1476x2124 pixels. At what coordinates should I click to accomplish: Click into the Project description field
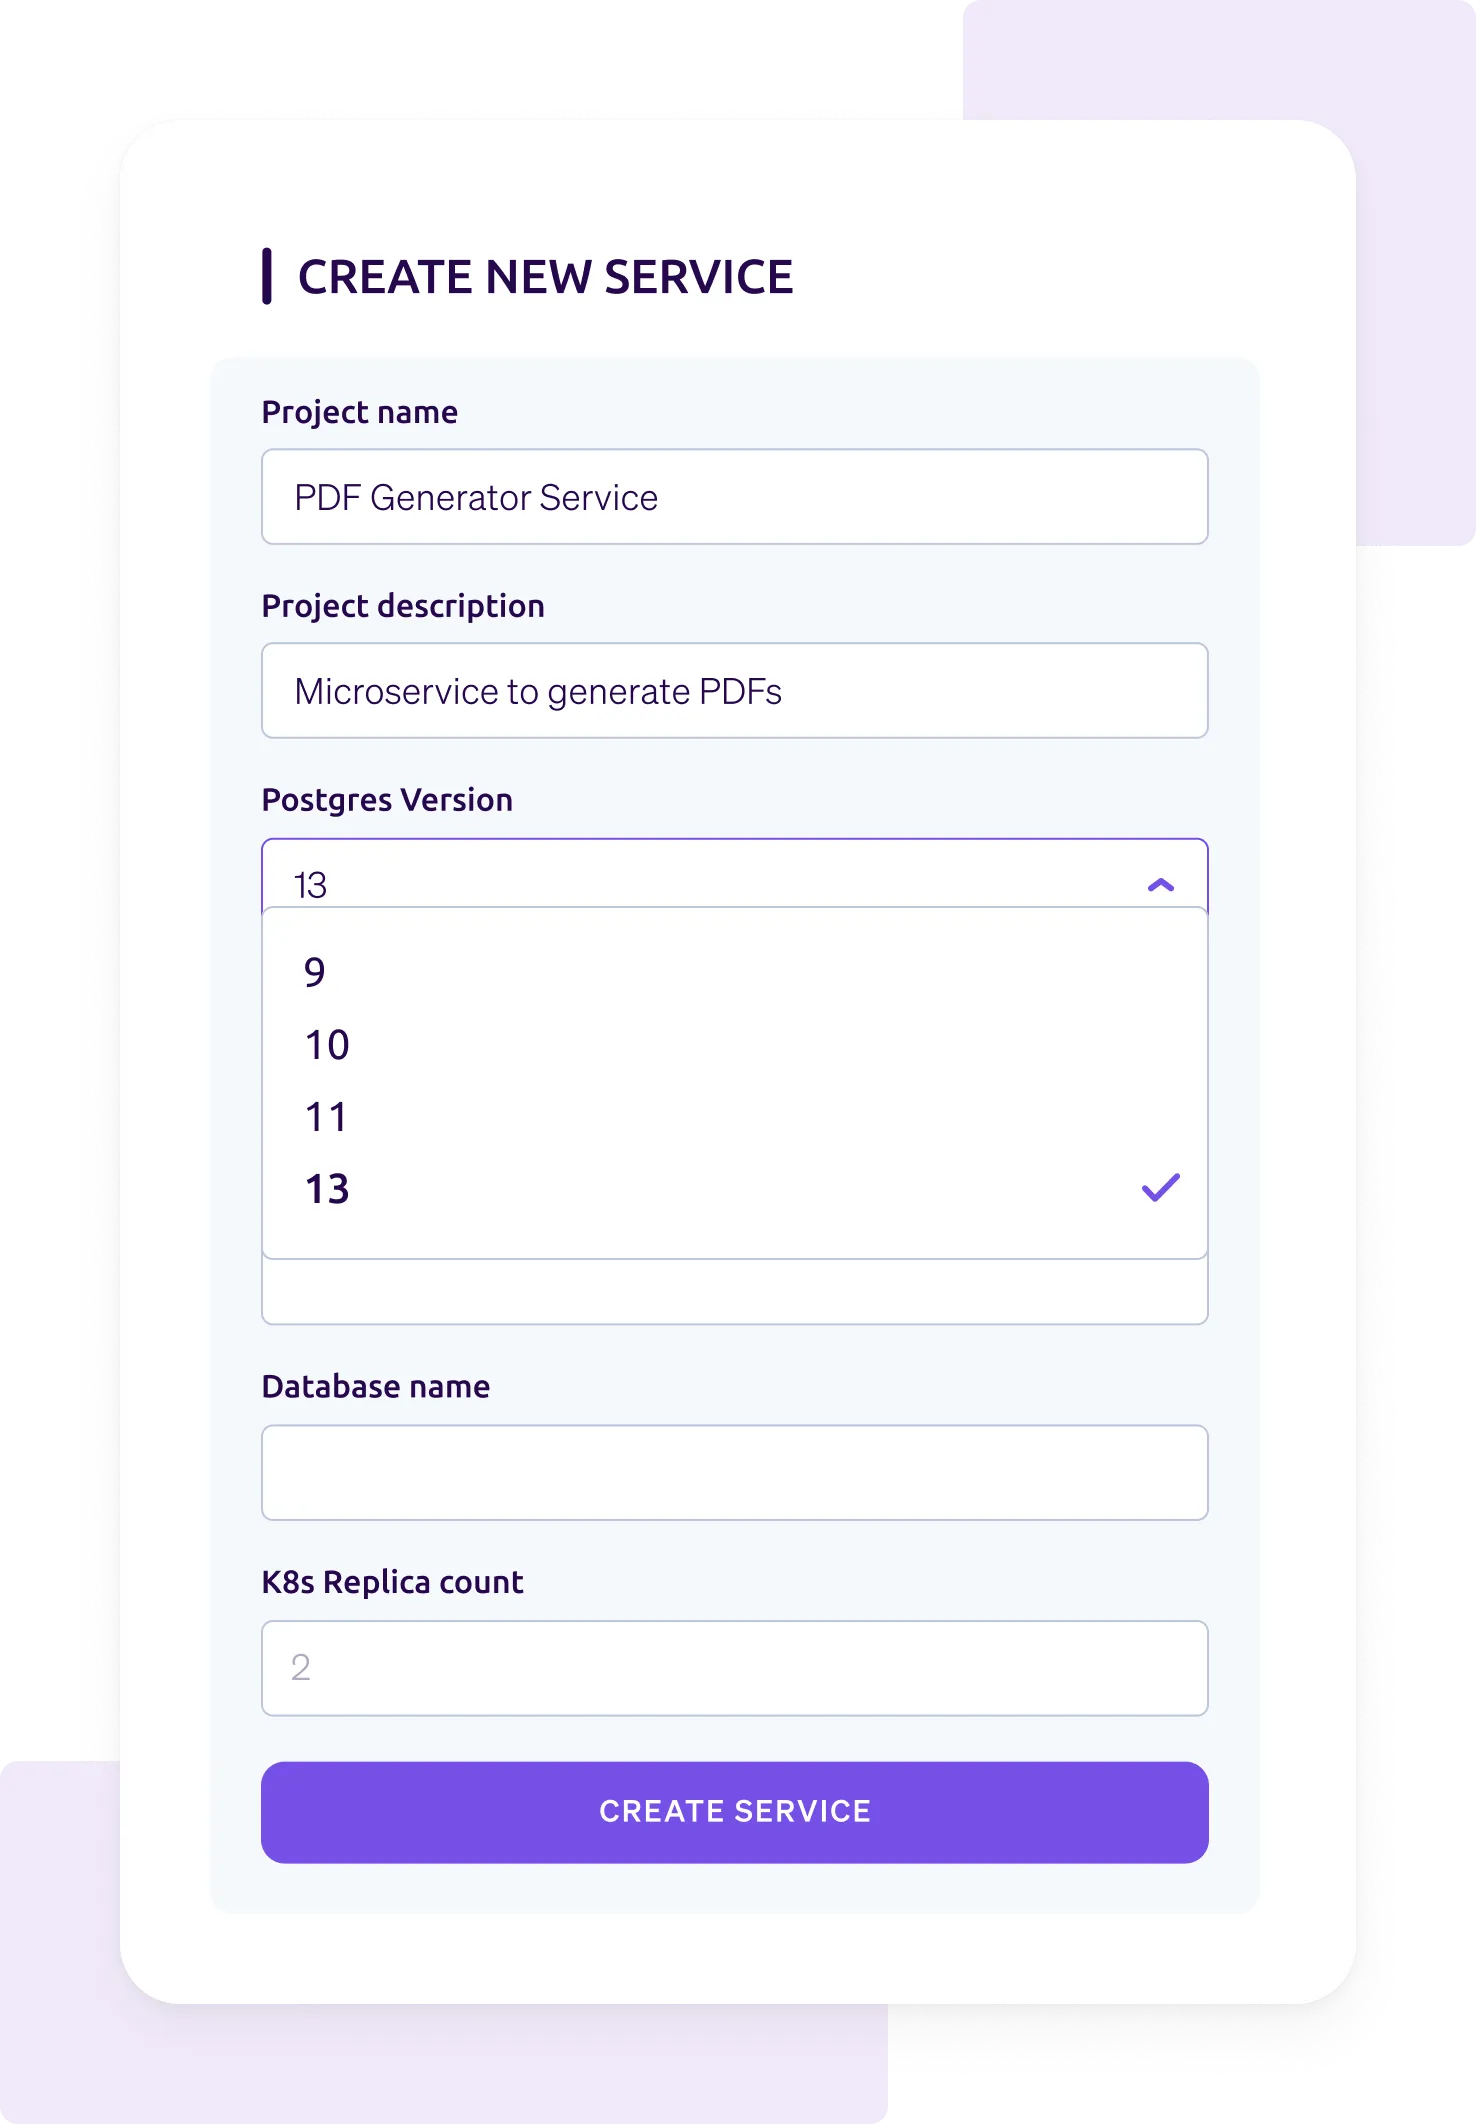pyautogui.click(x=734, y=691)
